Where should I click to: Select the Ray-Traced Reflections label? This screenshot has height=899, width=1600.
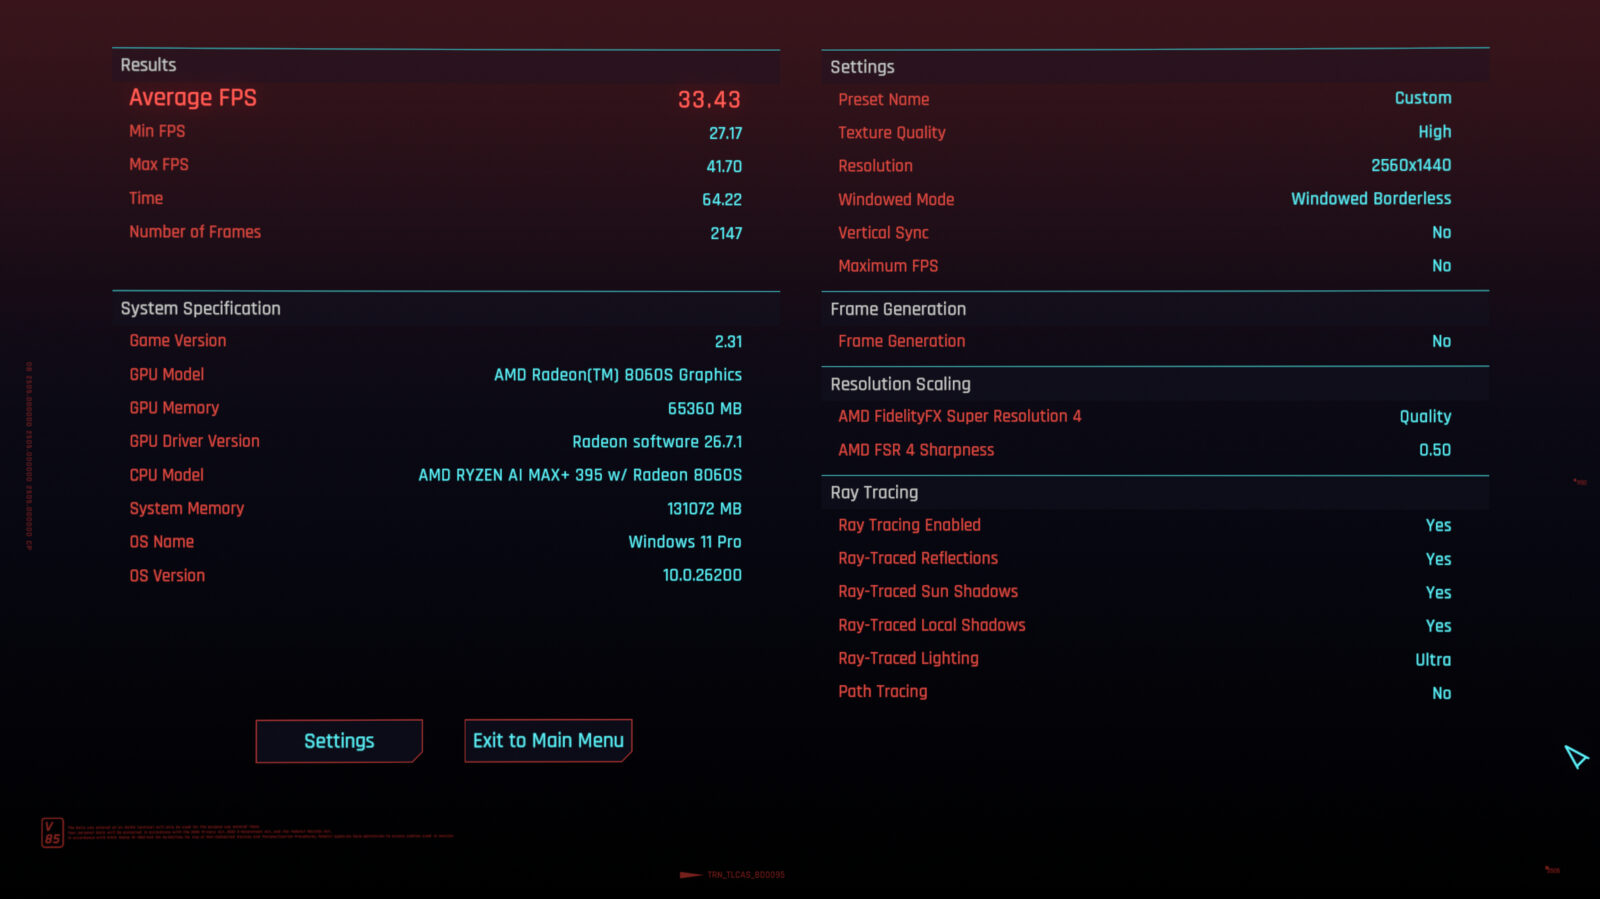coord(918,558)
